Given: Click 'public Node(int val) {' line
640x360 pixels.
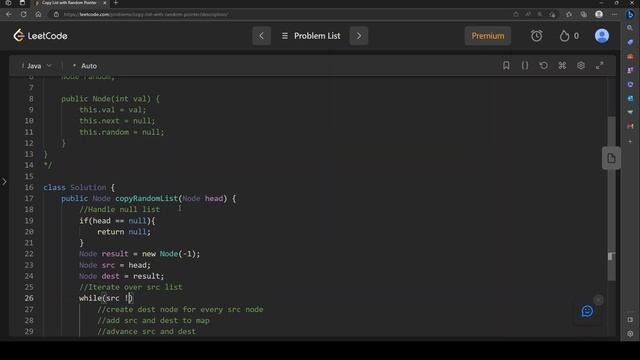Looking at the screenshot, I should click(x=111, y=99).
